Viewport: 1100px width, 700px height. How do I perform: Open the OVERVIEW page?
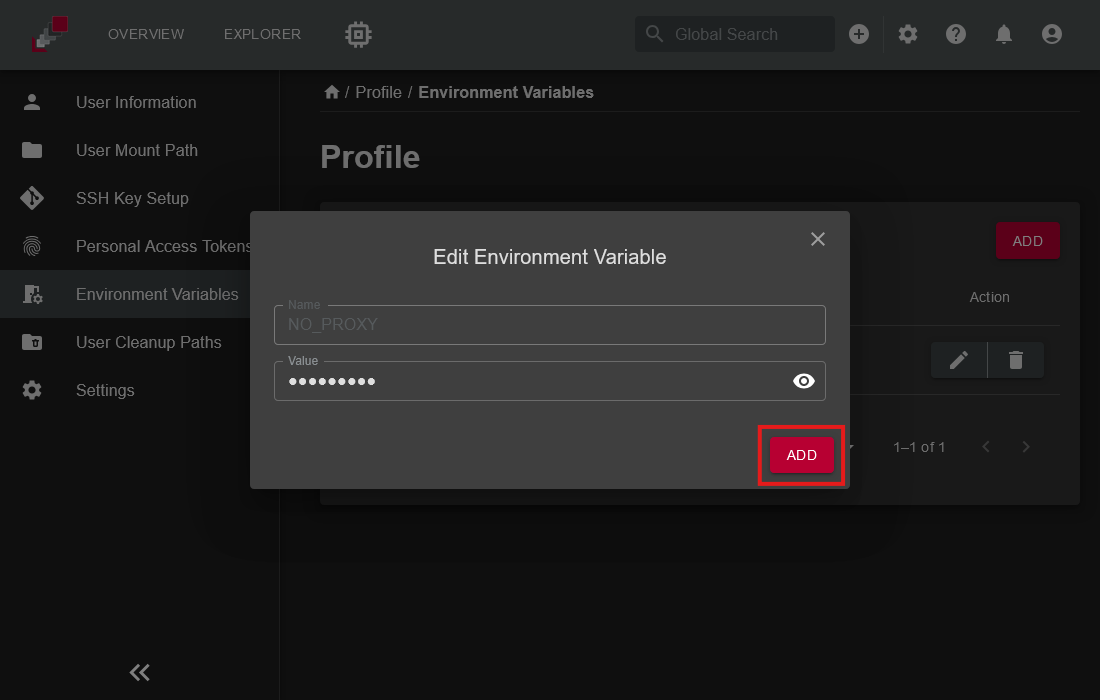(x=146, y=34)
